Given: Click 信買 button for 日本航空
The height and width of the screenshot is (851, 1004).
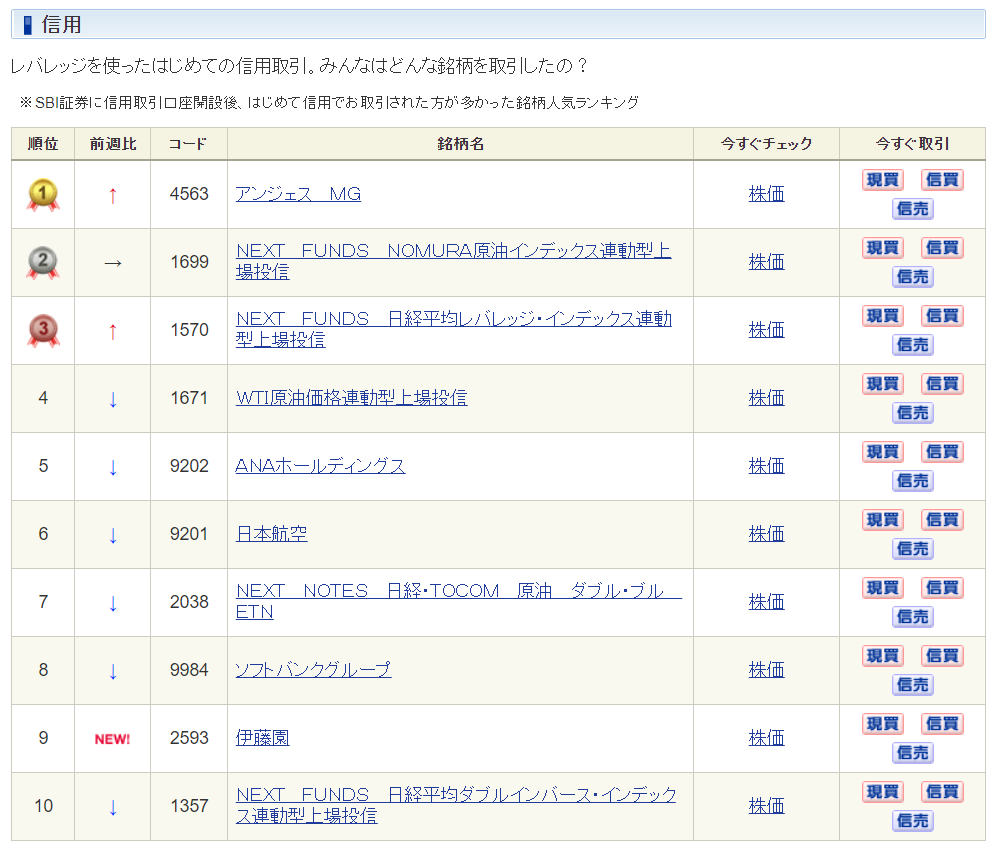Looking at the screenshot, I should (x=942, y=519).
